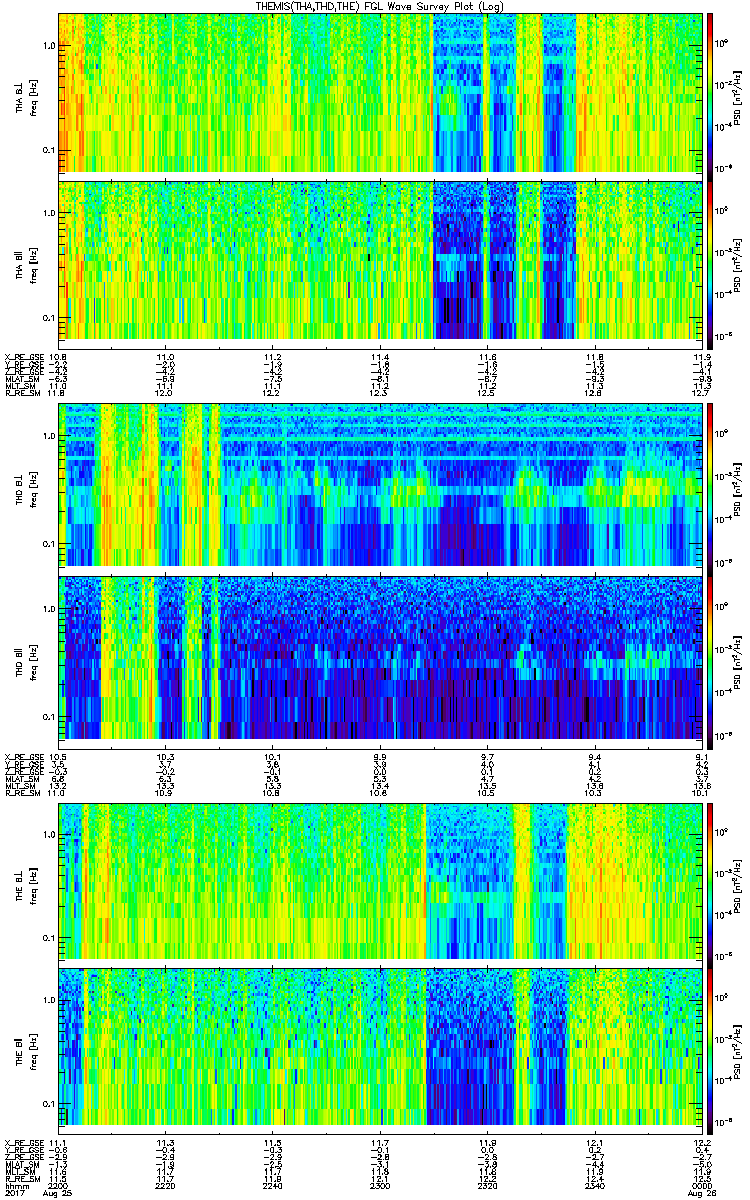The height and width of the screenshot is (1200, 750).
Task: Click X_RE_GSE value 12.2 under THE plots
Action: point(702,1143)
